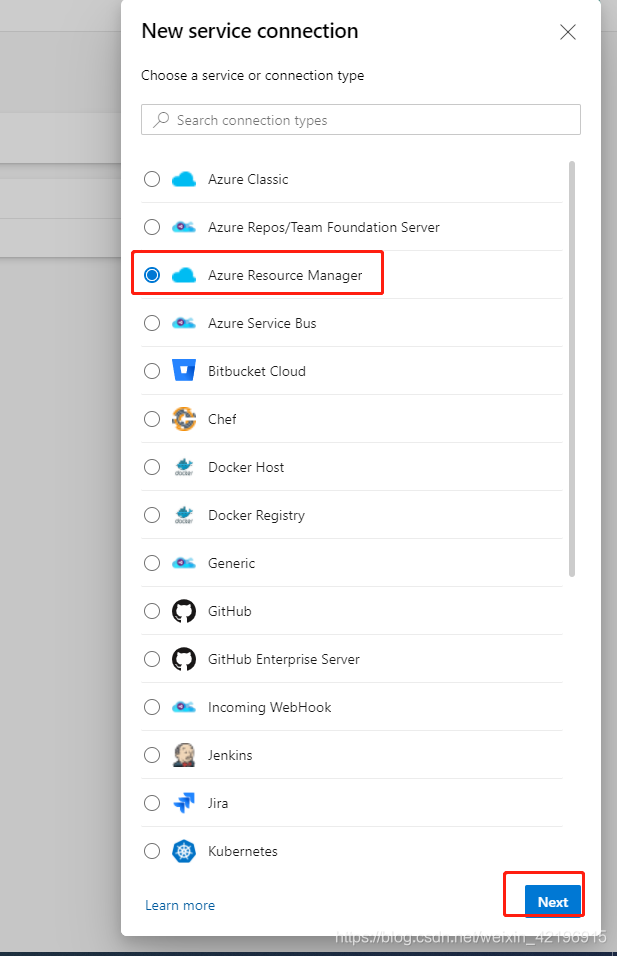Click the Azure Service Bus label
Image resolution: width=617 pixels, height=956 pixels.
pyautogui.click(x=262, y=323)
